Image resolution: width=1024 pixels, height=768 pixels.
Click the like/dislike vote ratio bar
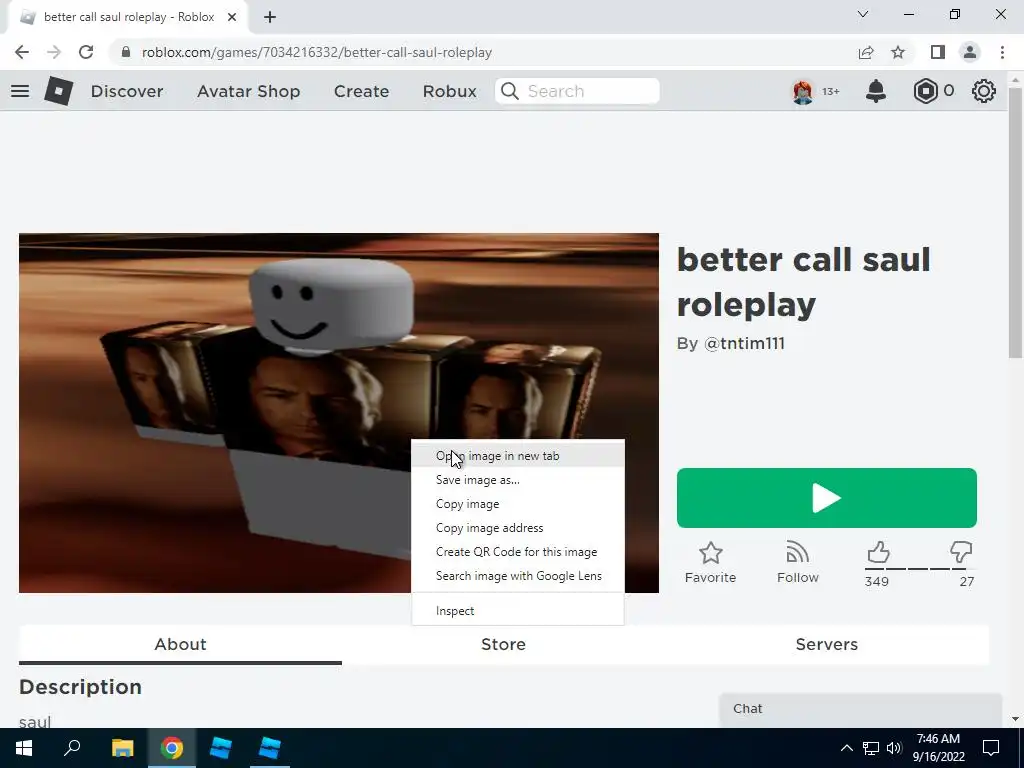920,569
